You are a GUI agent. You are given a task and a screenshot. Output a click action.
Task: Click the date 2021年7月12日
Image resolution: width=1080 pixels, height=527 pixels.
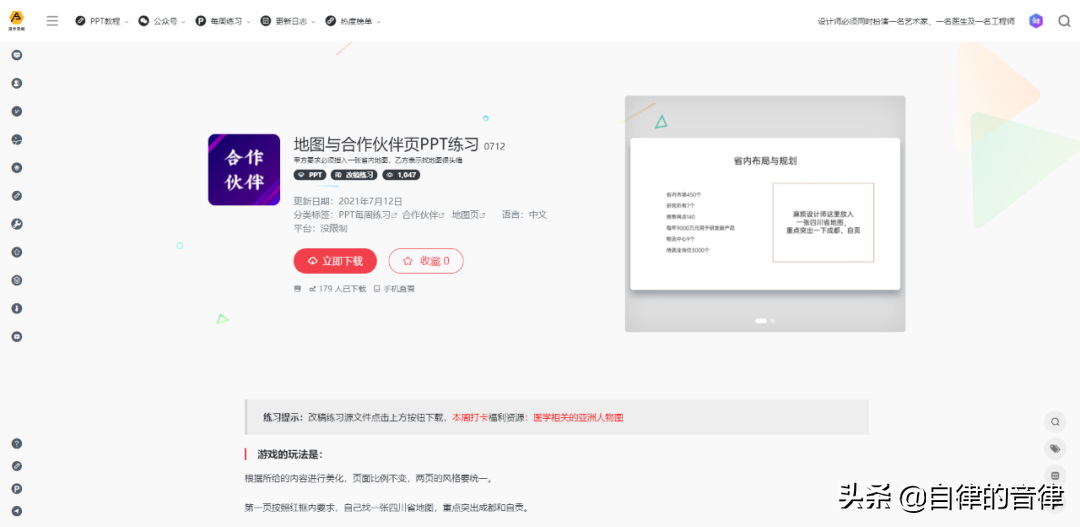point(371,201)
